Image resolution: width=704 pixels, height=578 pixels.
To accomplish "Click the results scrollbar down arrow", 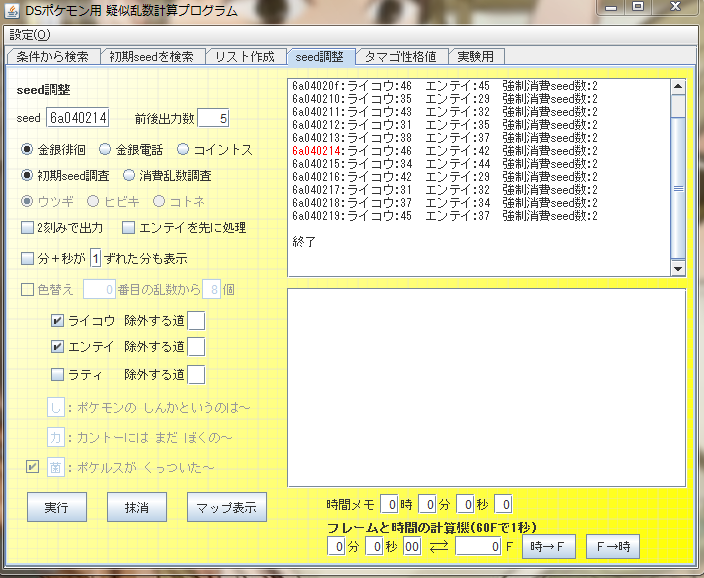I will (678, 269).
